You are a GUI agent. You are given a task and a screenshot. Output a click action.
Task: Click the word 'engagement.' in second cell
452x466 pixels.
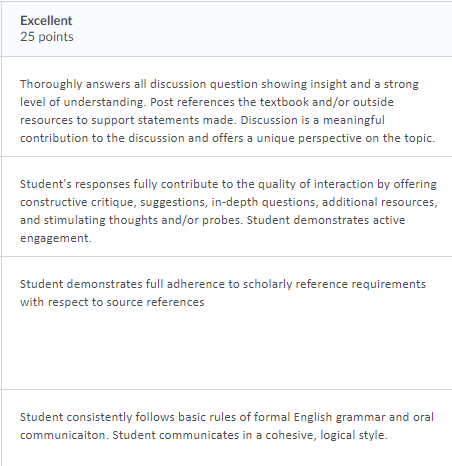(56, 238)
